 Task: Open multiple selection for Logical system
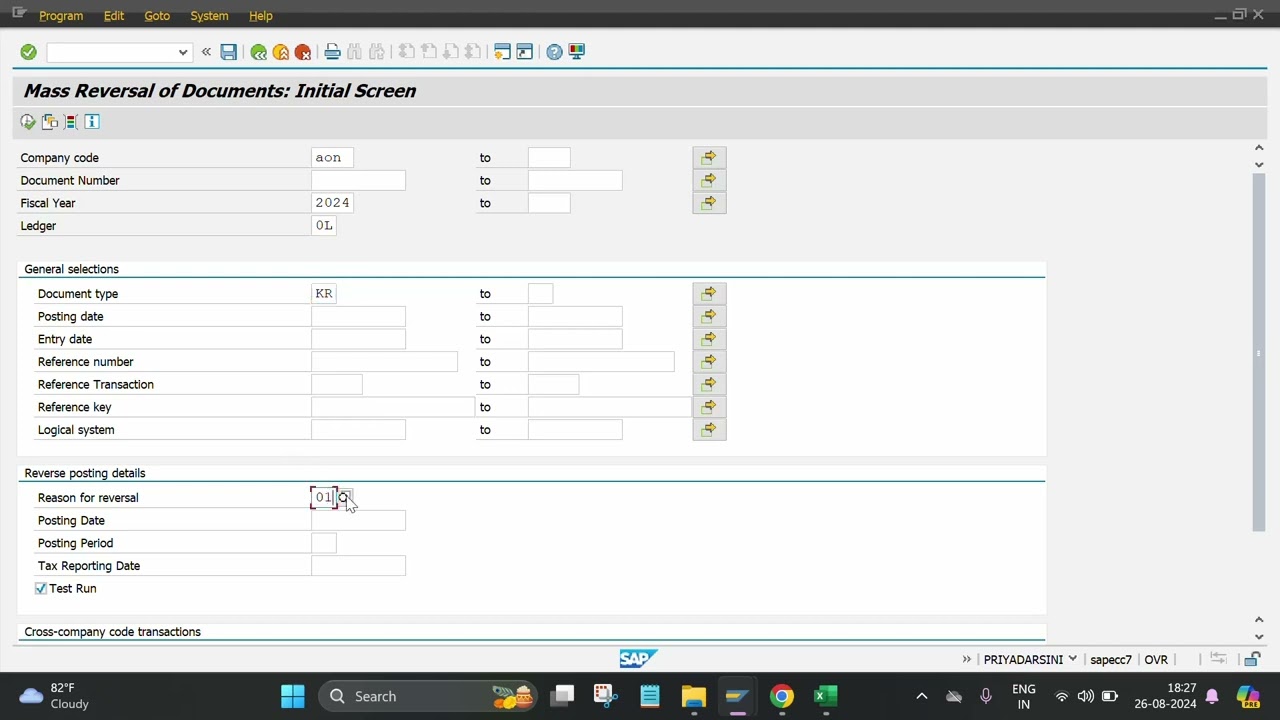(709, 430)
